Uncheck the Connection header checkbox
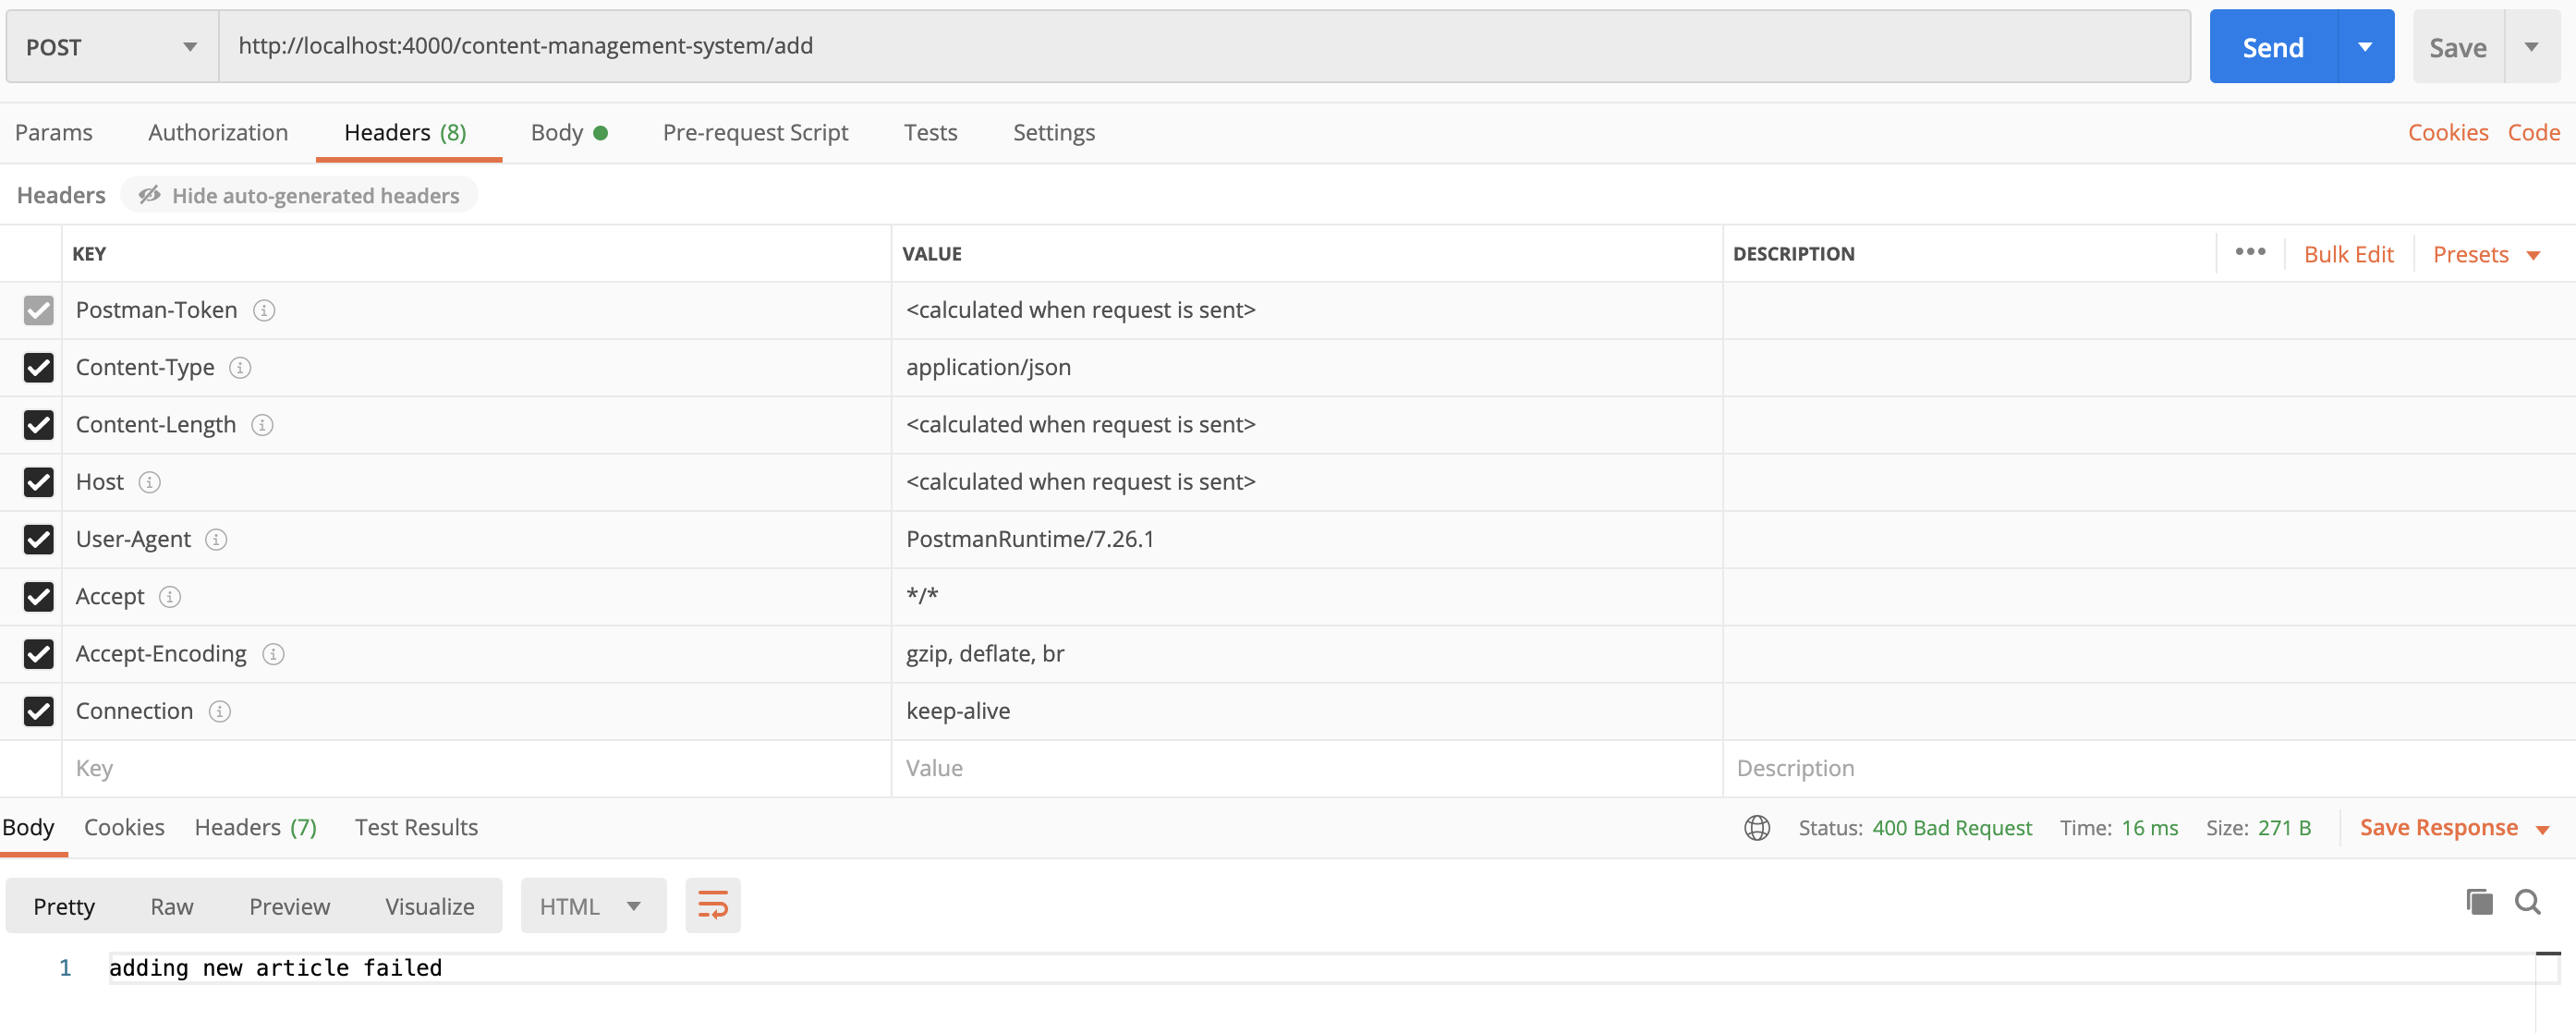 tap(38, 711)
